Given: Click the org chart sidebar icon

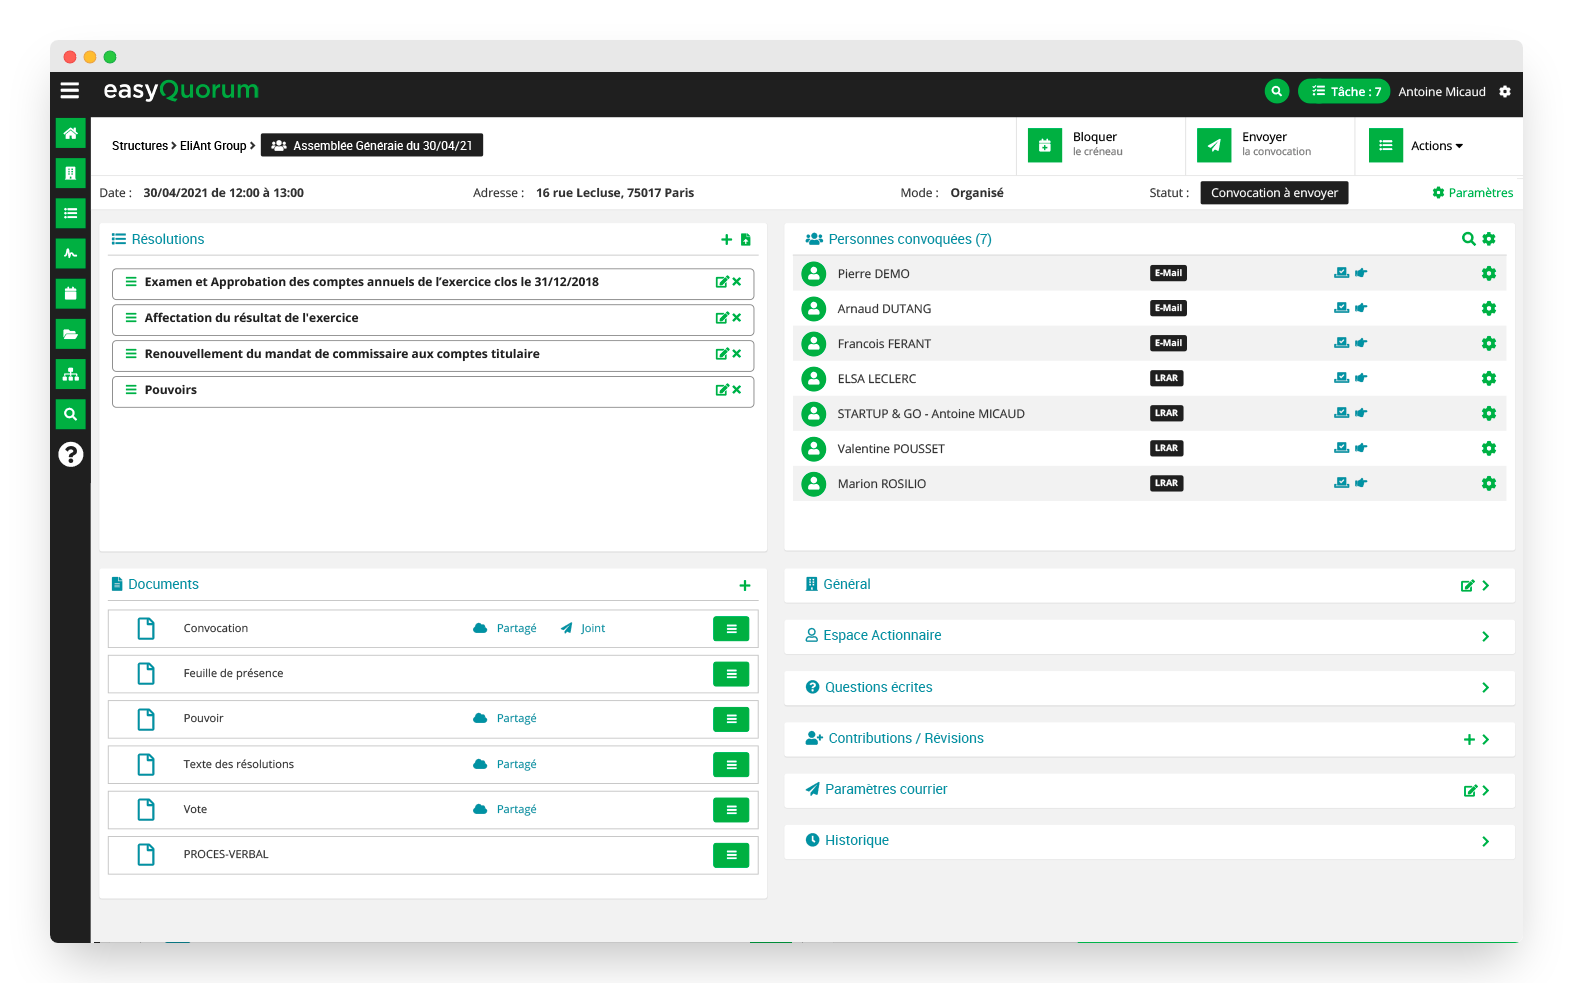Looking at the screenshot, I should [x=70, y=374].
